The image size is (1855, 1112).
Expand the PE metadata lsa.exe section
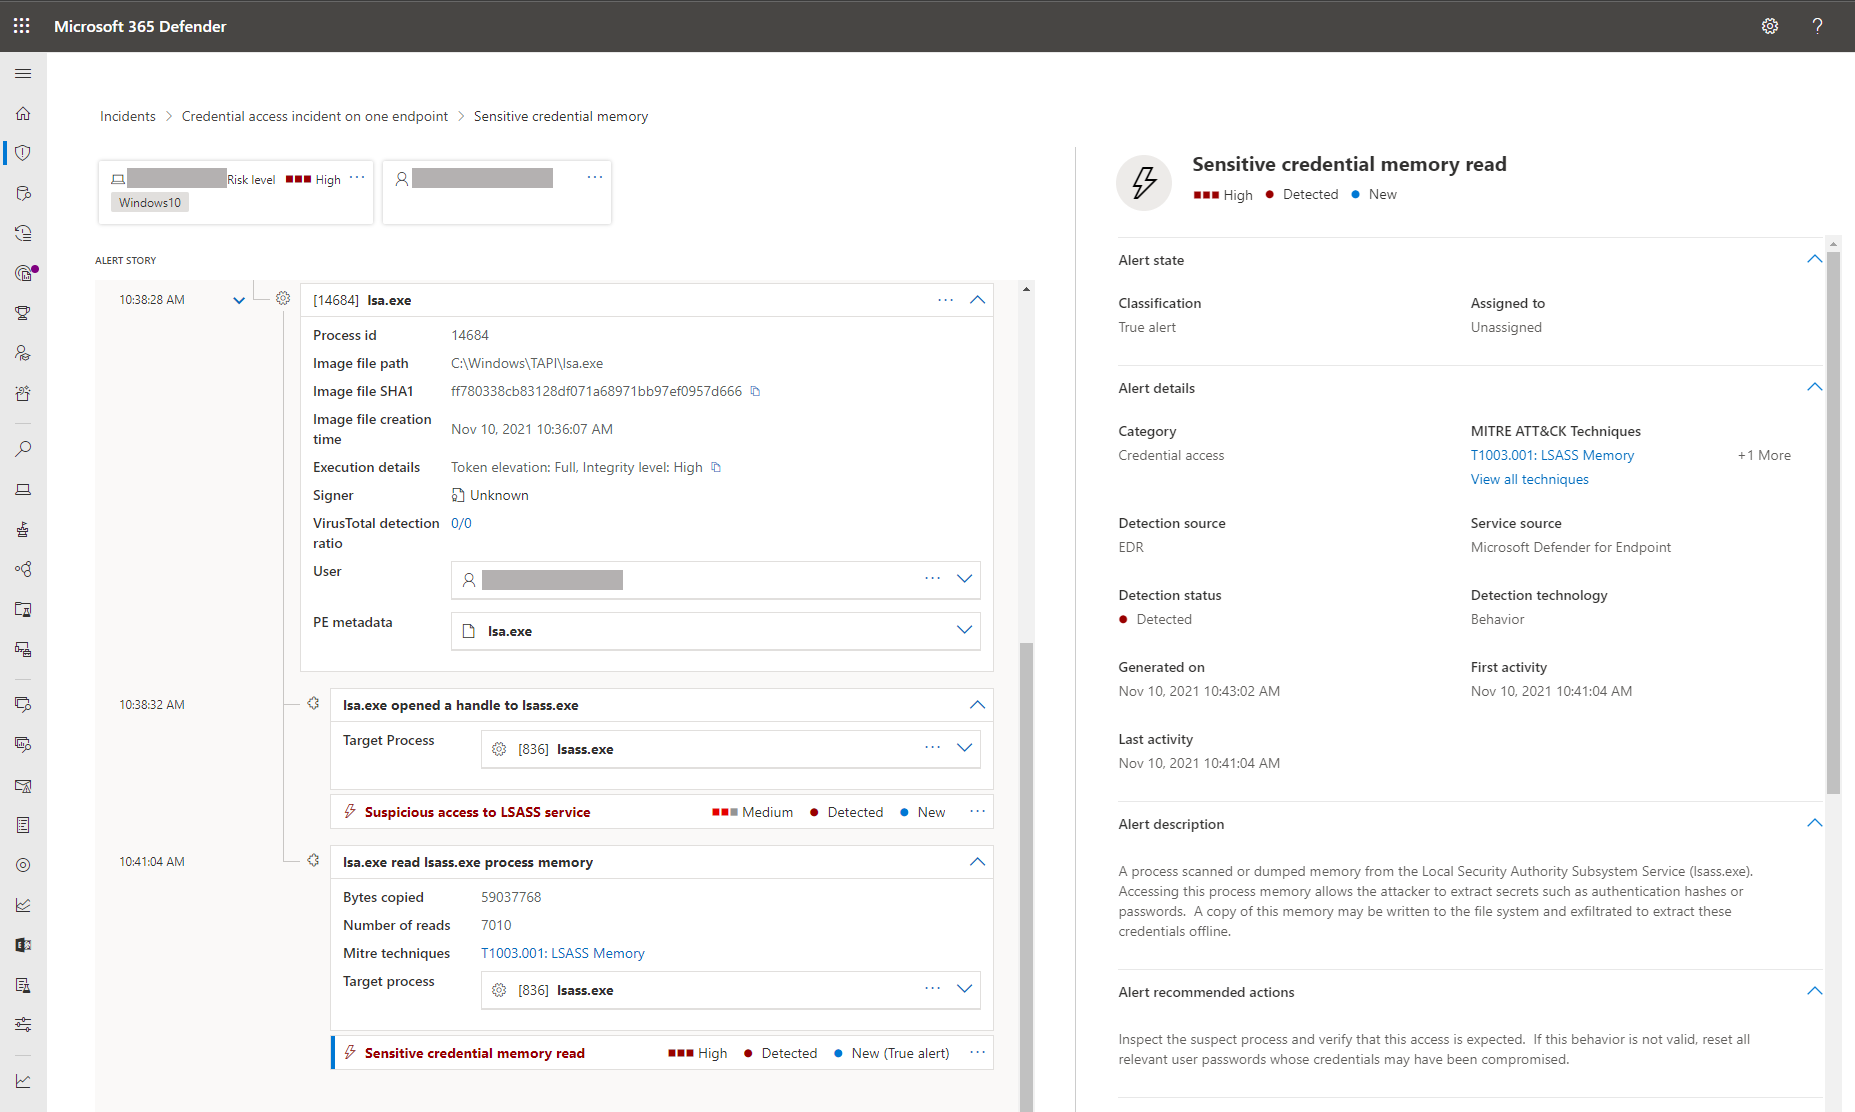[963, 630]
